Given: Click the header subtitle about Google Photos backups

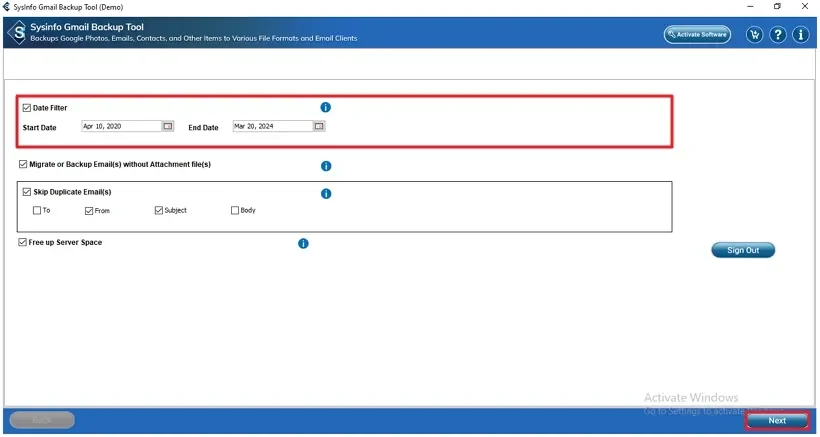Looking at the screenshot, I should 193,38.
